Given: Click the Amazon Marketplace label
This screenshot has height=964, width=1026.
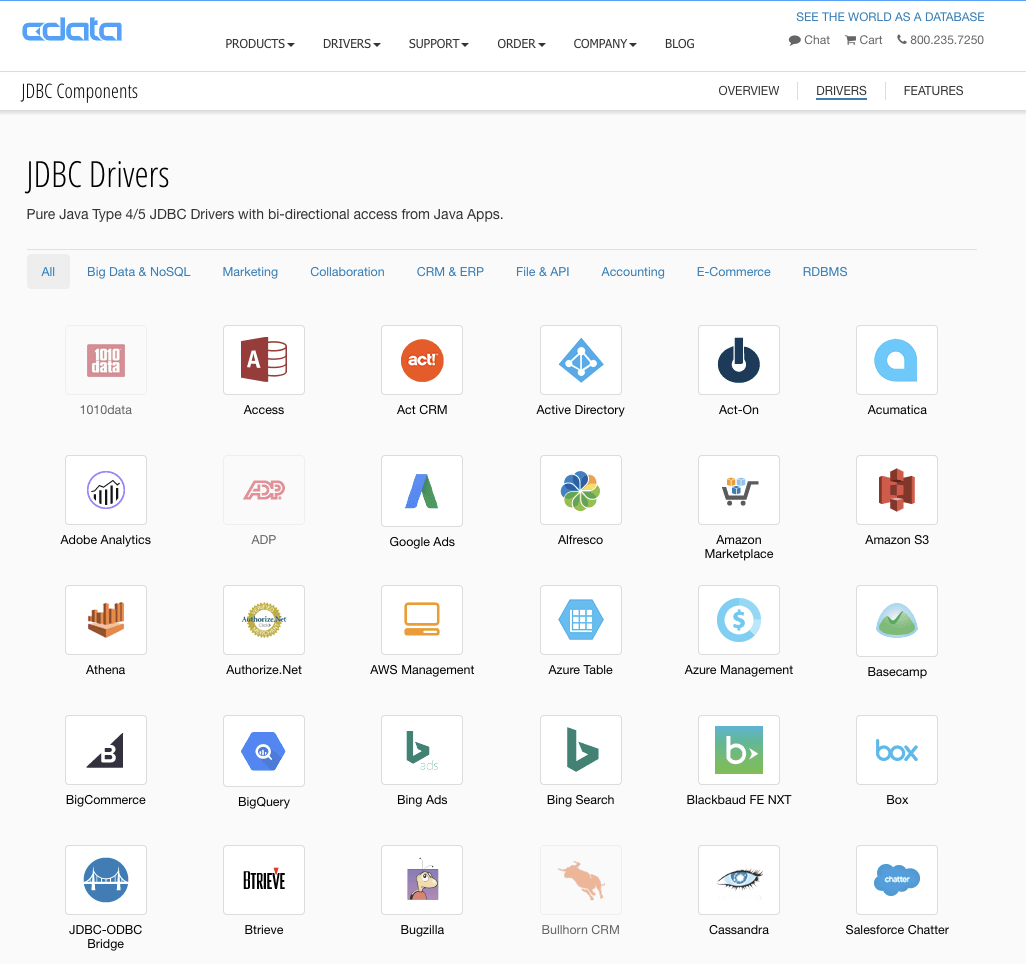Looking at the screenshot, I should tap(739, 546).
